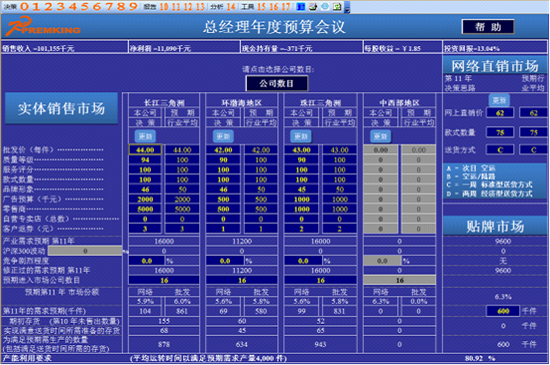The width and height of the screenshot is (550, 365).
Task: Click 更新 button in 网络直销市场 panel
Action: tap(499, 100)
